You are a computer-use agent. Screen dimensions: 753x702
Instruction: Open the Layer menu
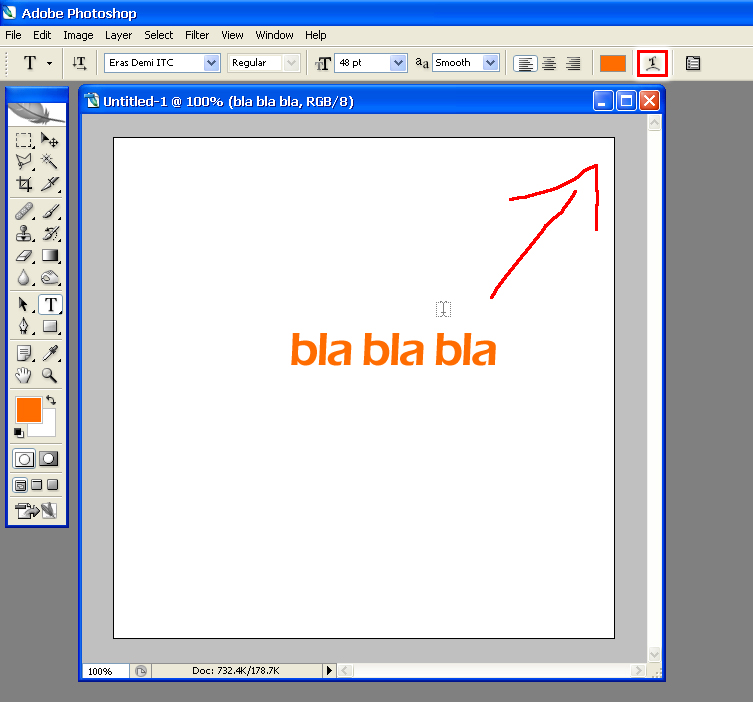pos(118,35)
